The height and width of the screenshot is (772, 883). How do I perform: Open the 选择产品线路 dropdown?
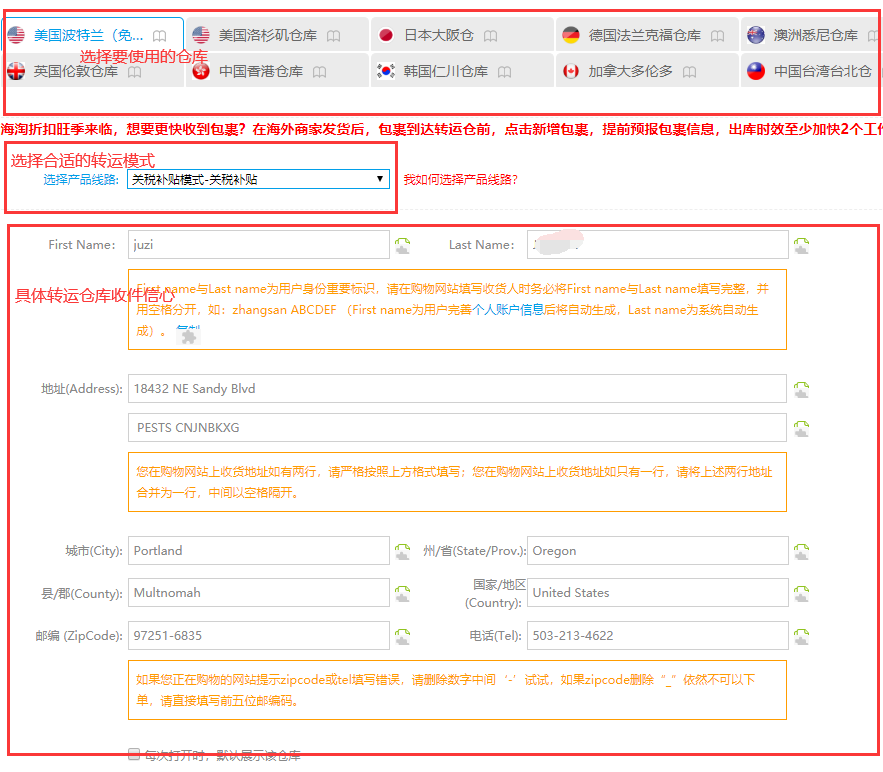point(258,179)
